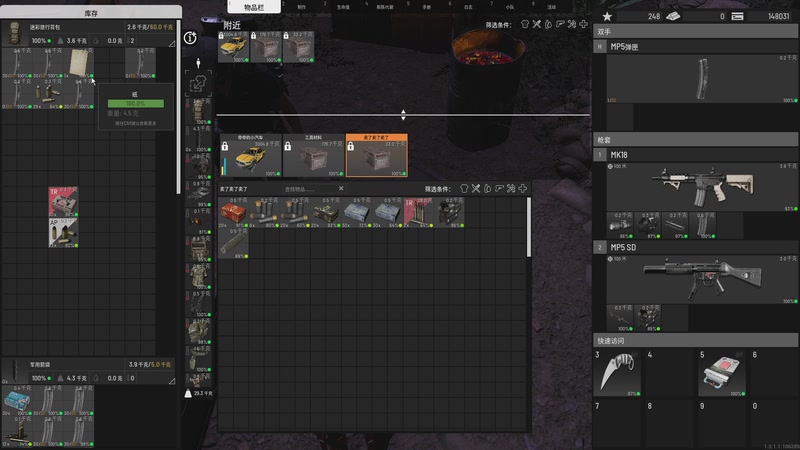The width and height of the screenshot is (800, 450).
Task: Select the yellow car container card
Action: (x=251, y=156)
